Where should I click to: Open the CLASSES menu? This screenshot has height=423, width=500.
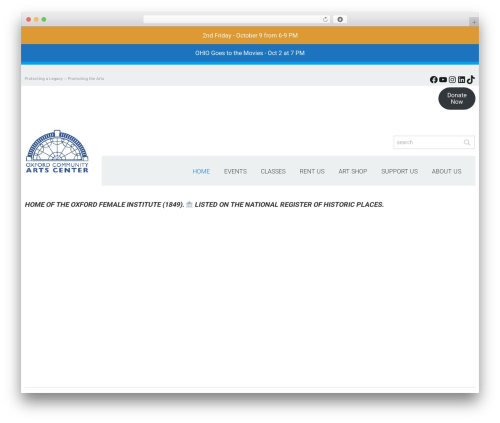[x=273, y=171]
